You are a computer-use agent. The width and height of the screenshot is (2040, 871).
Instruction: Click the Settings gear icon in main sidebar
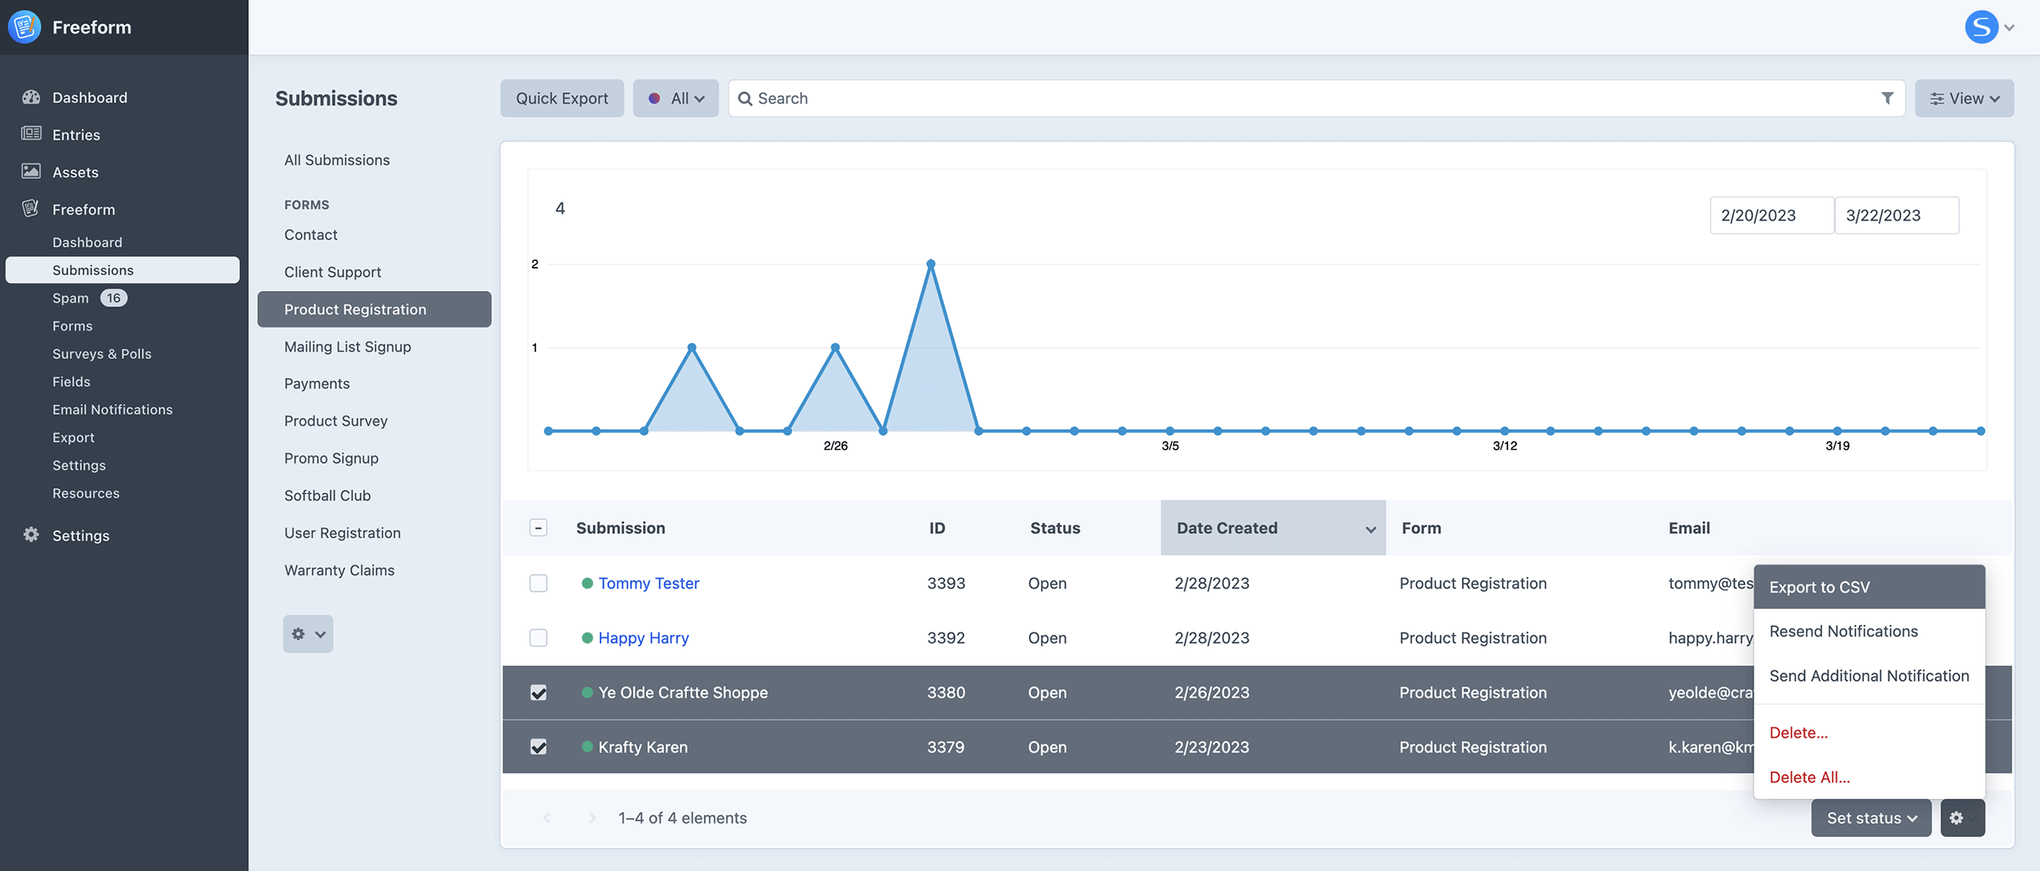[x=31, y=535]
